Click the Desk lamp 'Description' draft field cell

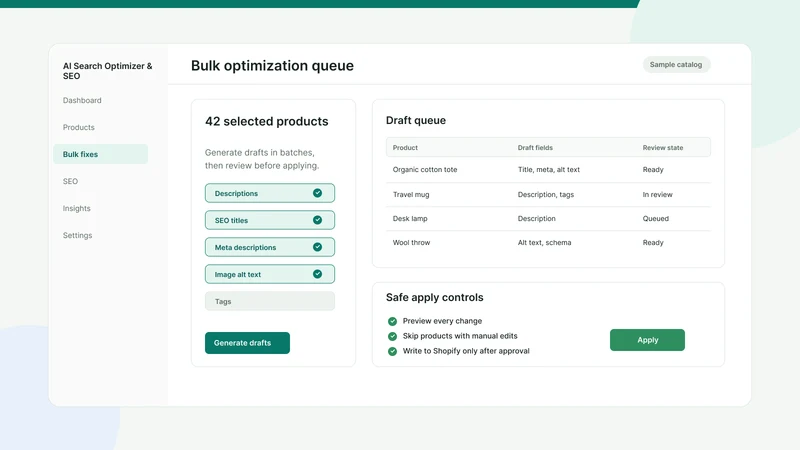(x=537, y=218)
